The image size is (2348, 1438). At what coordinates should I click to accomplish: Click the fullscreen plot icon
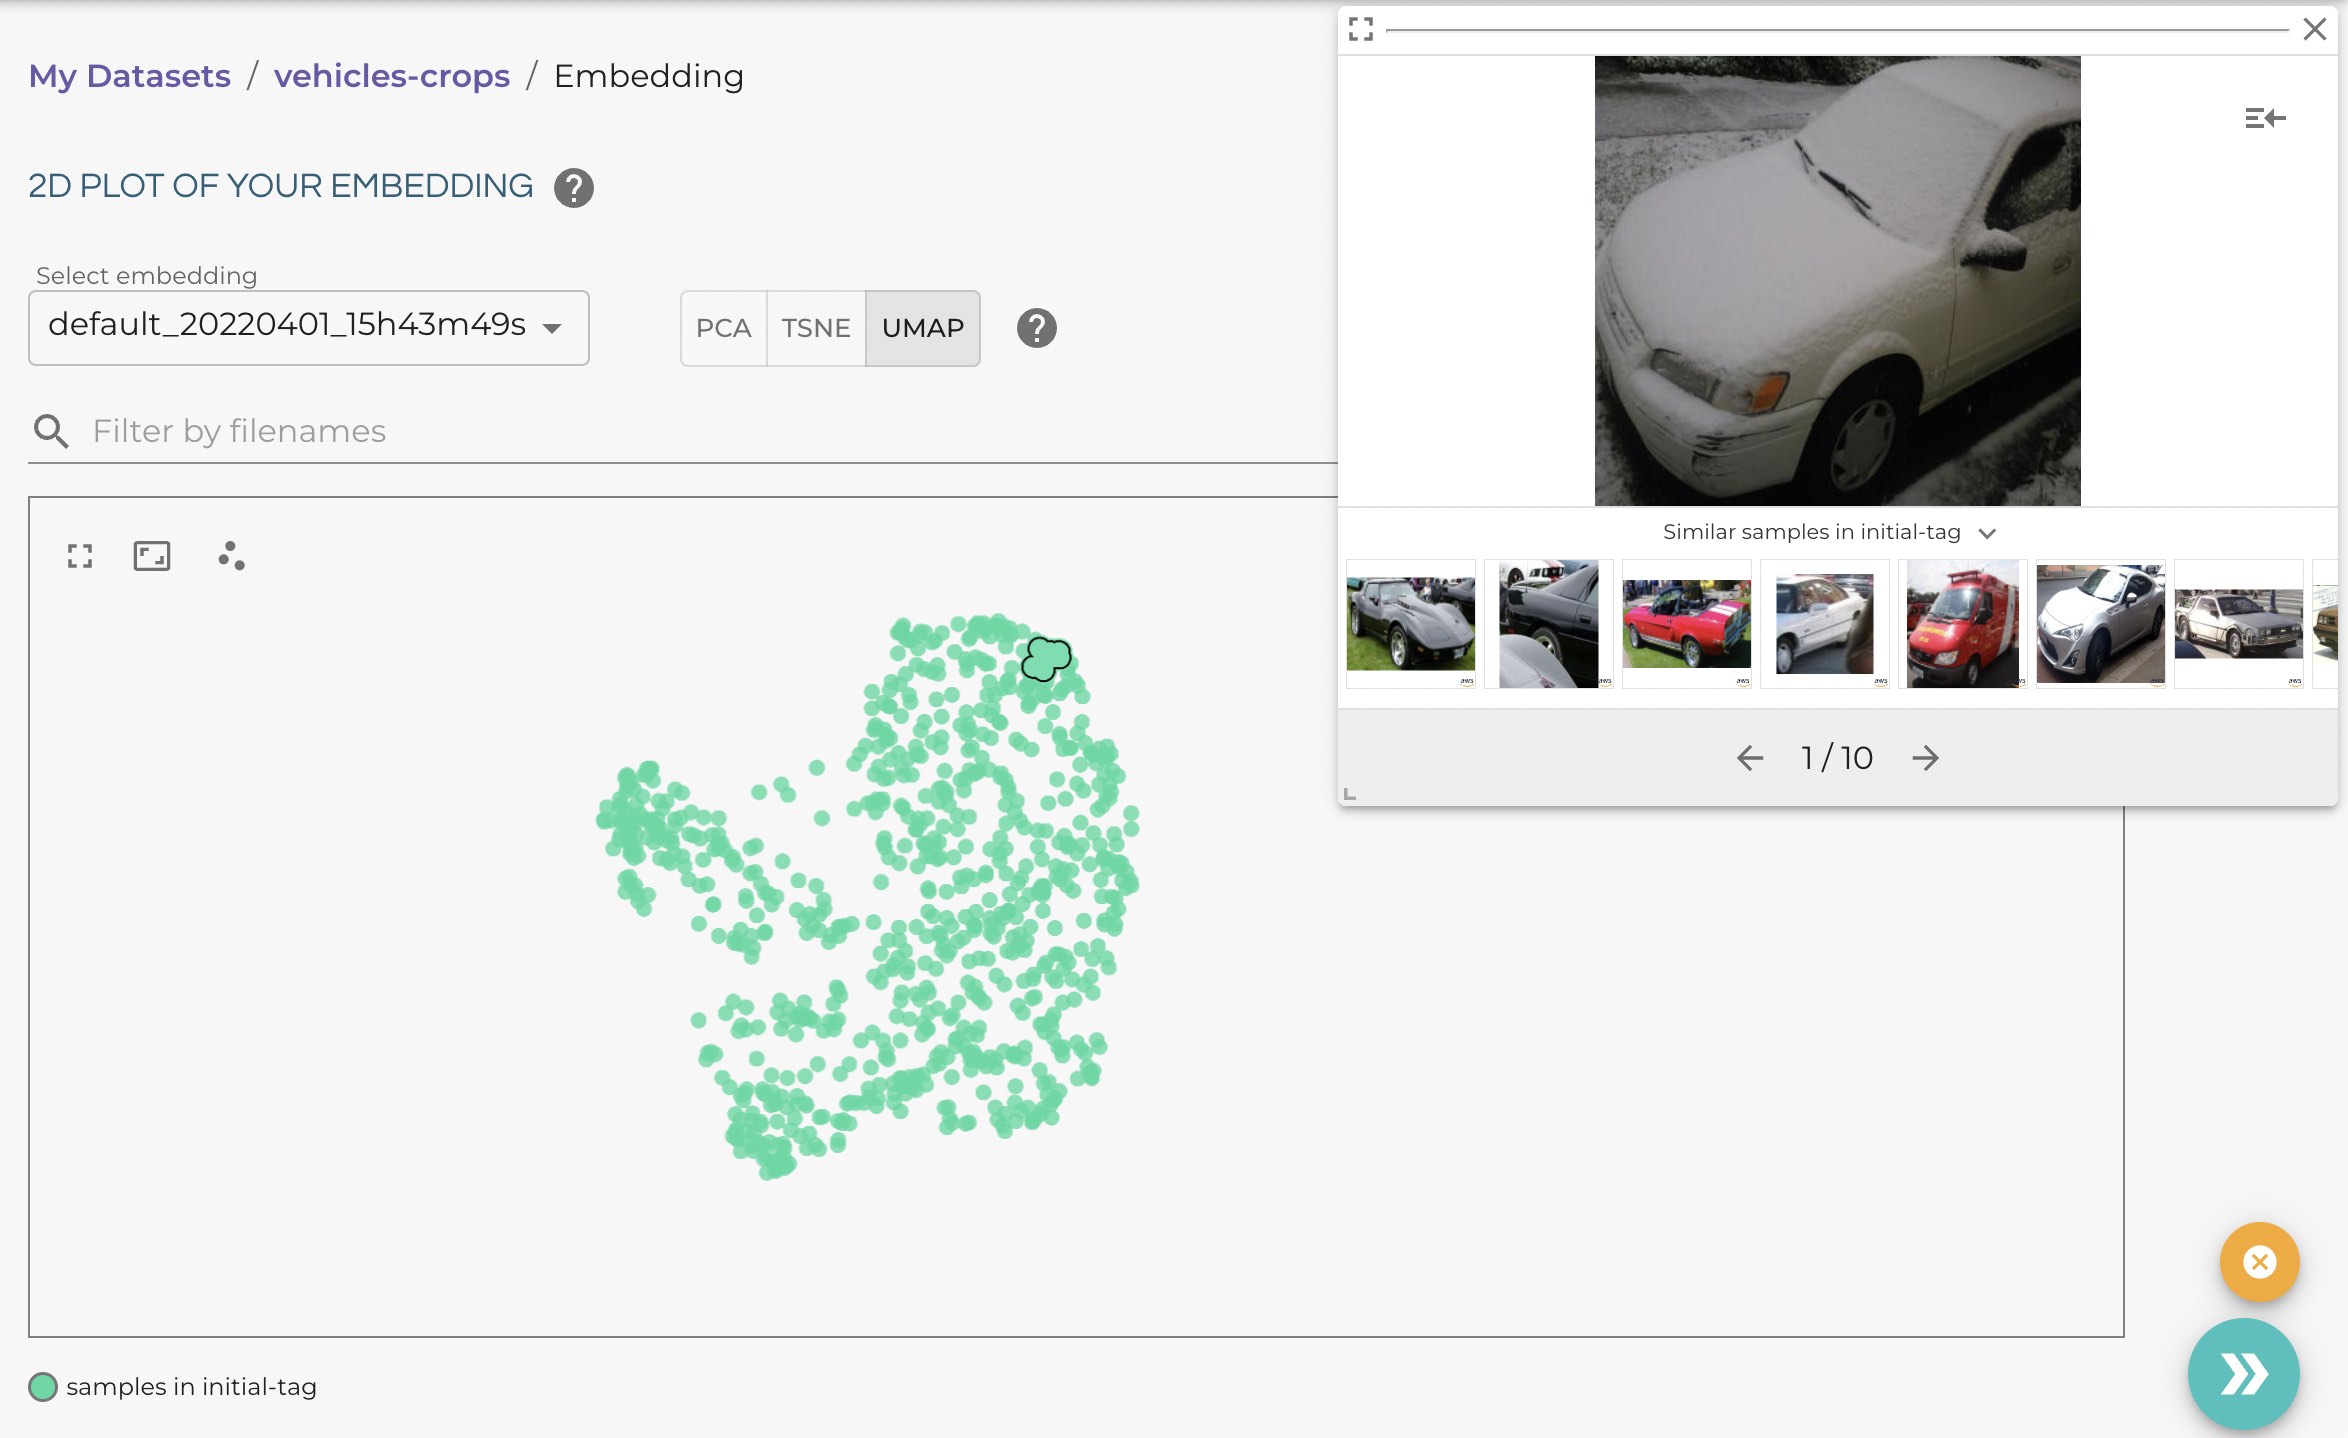(x=80, y=556)
